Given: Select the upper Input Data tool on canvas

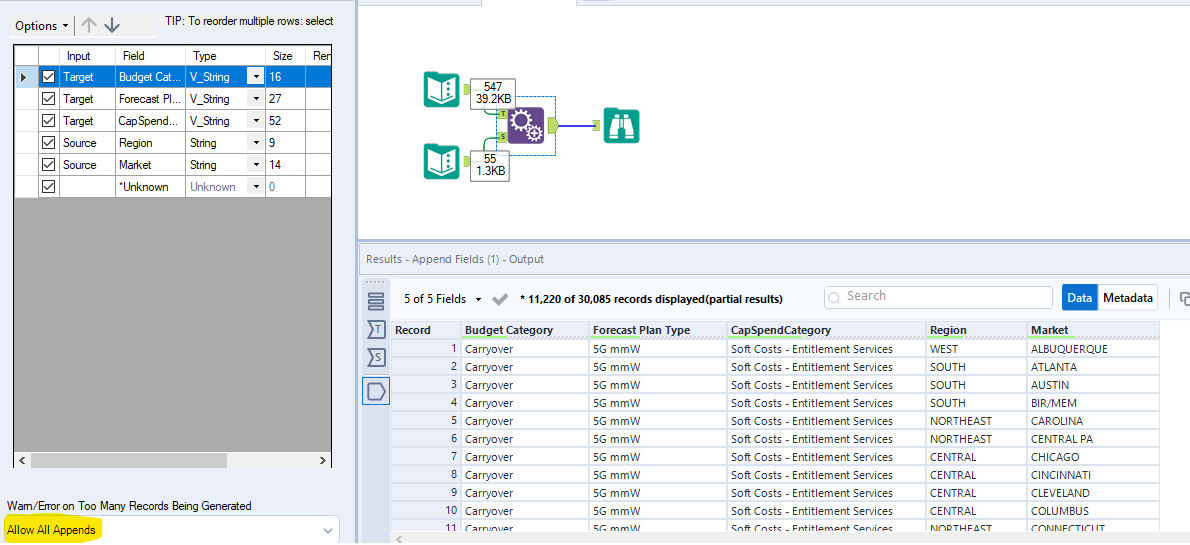Looking at the screenshot, I should point(441,90).
